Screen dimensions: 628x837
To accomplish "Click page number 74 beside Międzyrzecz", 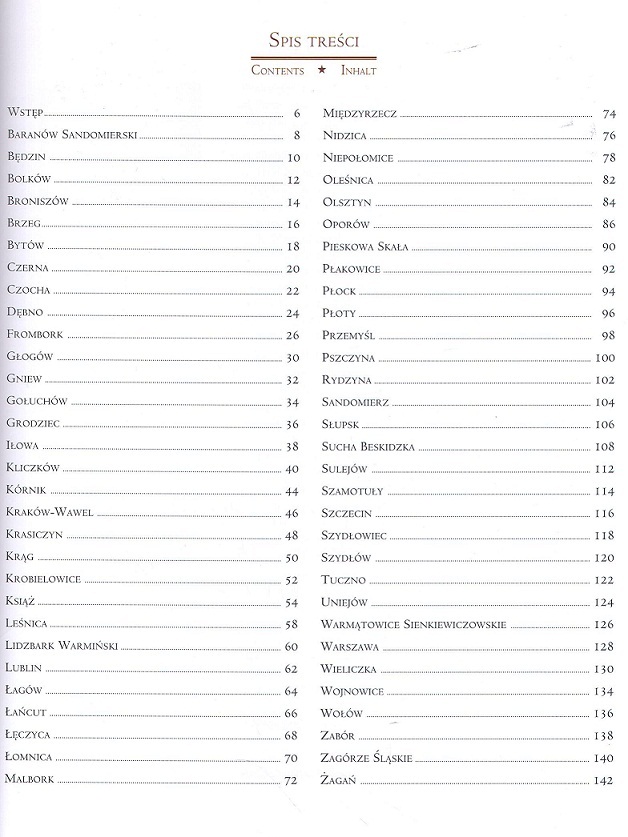I will pyautogui.click(x=609, y=114).
